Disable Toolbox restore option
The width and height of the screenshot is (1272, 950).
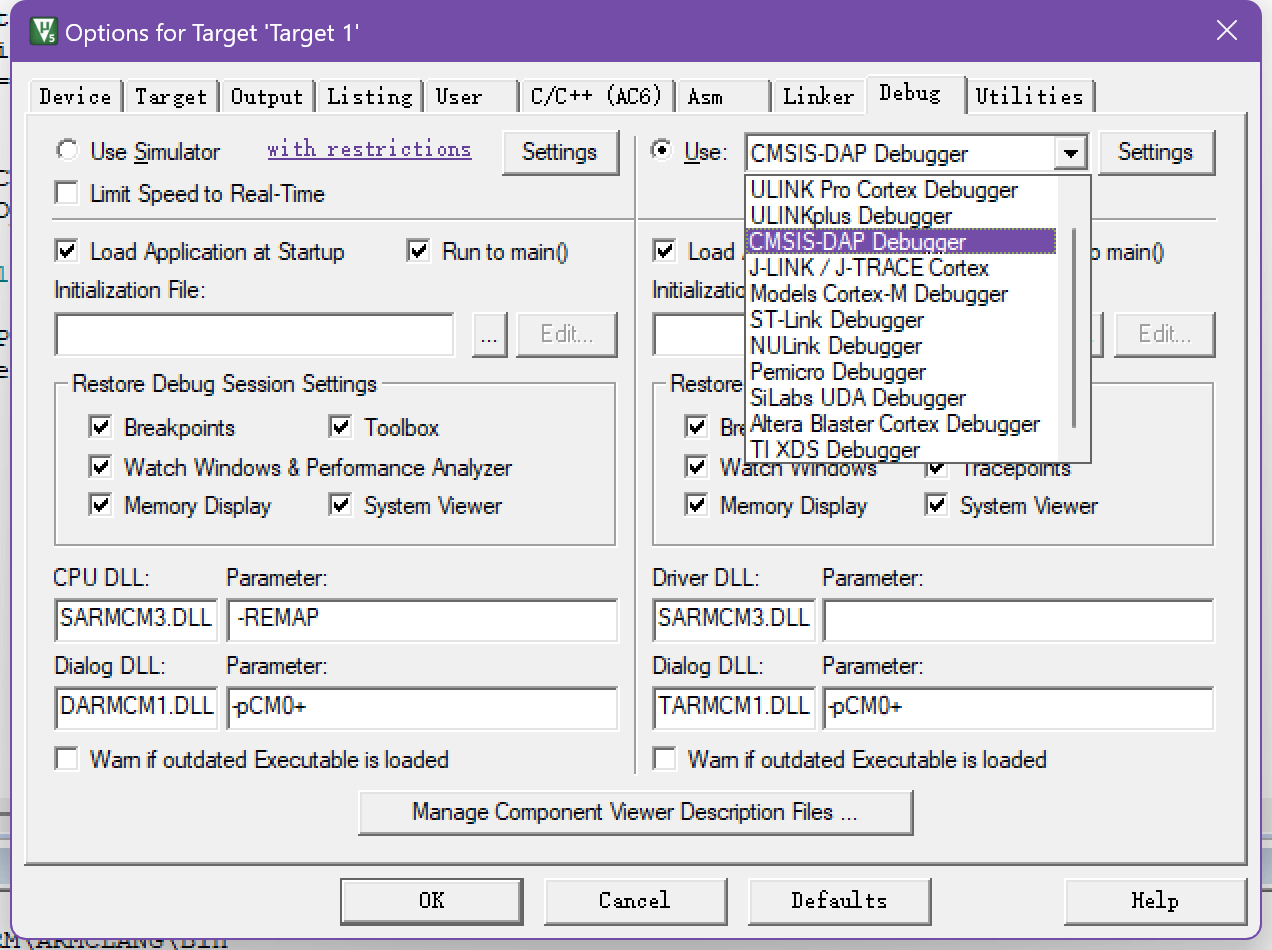[x=341, y=428]
